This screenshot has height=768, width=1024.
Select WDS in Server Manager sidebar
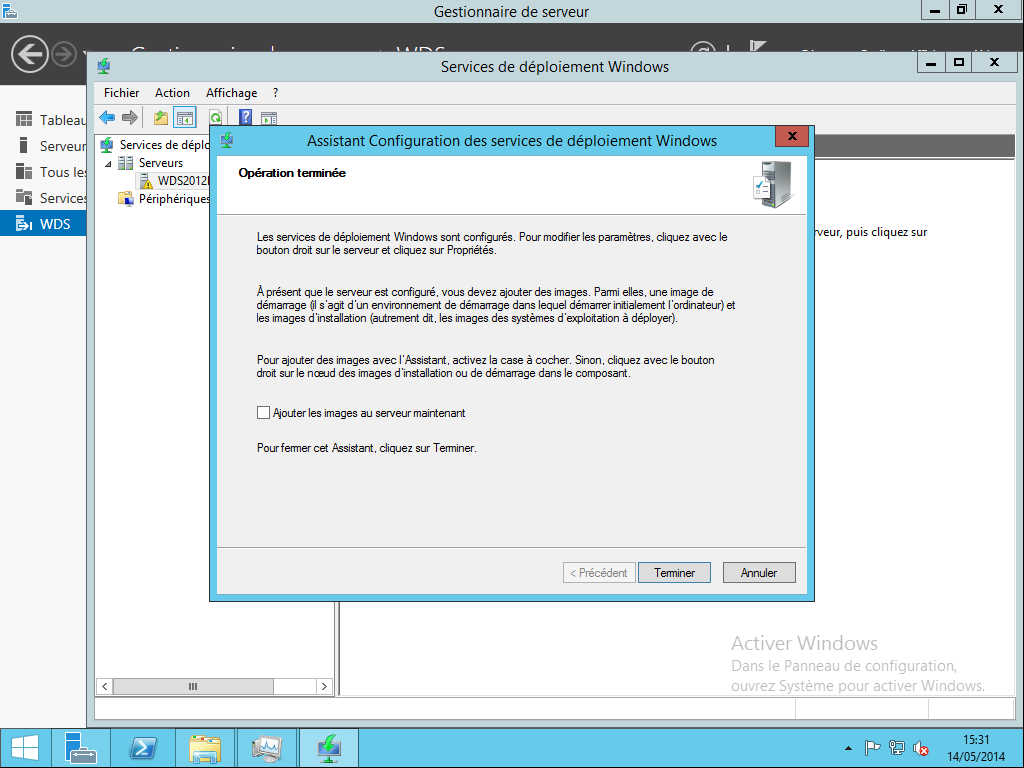[x=43, y=224]
